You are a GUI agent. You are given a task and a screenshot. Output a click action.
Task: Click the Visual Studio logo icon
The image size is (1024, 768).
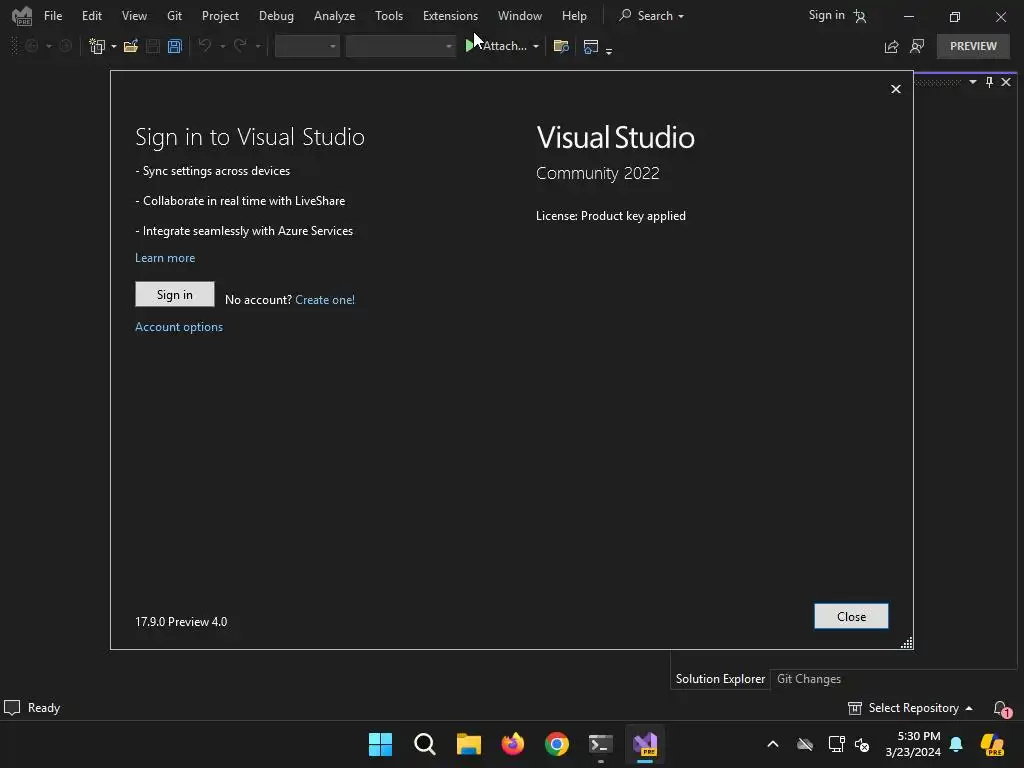click(x=22, y=16)
